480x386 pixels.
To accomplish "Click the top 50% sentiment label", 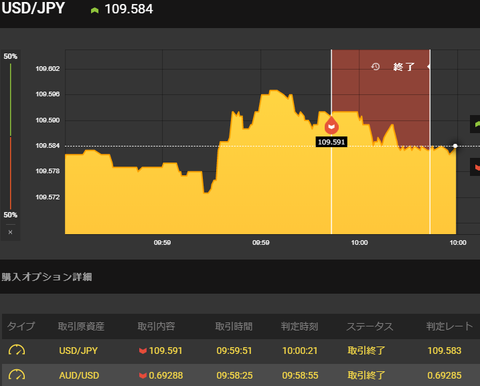I will point(10,56).
